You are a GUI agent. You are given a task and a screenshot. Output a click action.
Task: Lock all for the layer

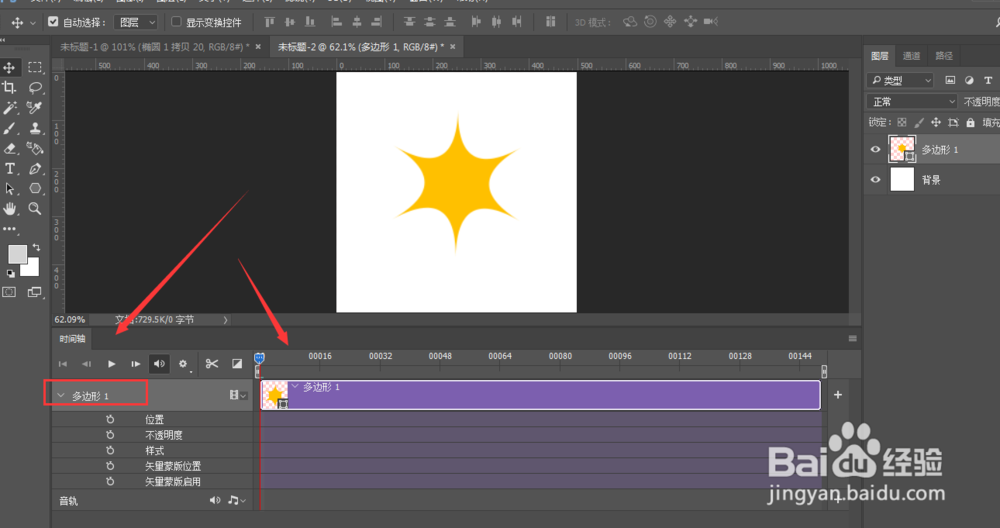[x=970, y=122]
